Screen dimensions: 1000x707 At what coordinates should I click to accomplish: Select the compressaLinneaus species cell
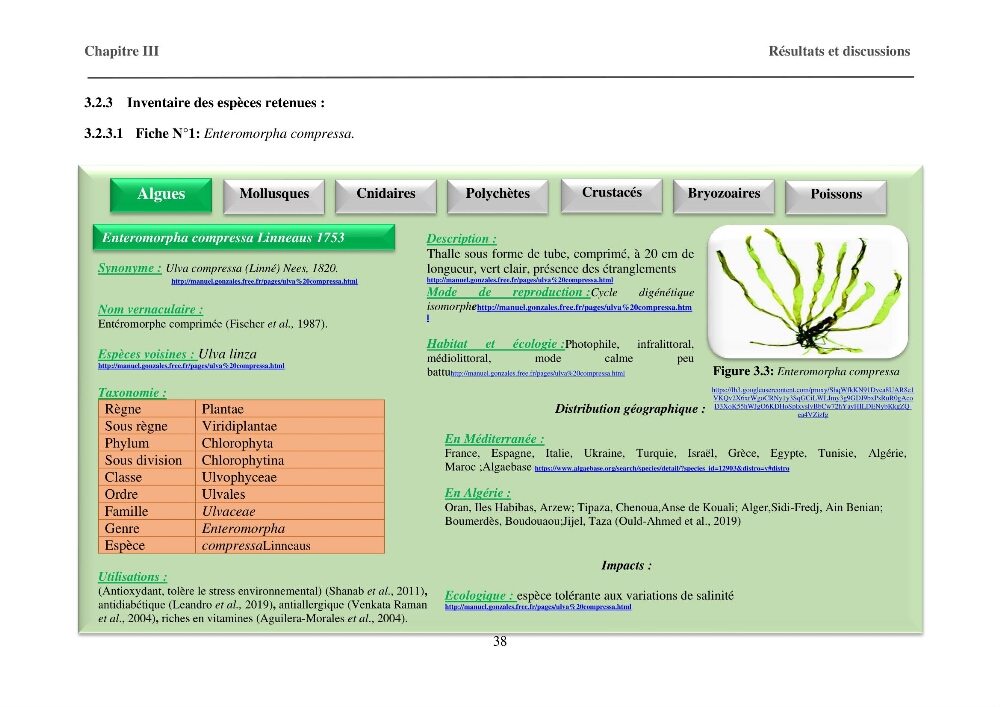coord(290,545)
